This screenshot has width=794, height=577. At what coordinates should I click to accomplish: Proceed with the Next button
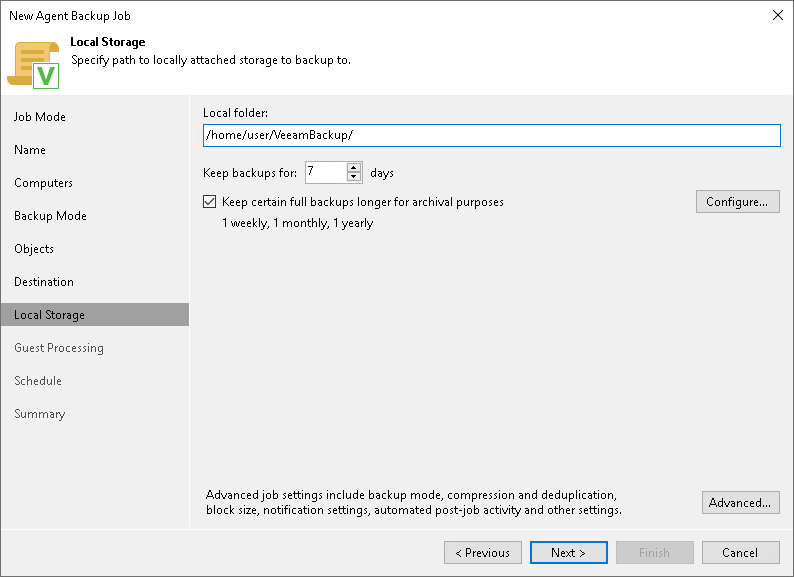[569, 553]
